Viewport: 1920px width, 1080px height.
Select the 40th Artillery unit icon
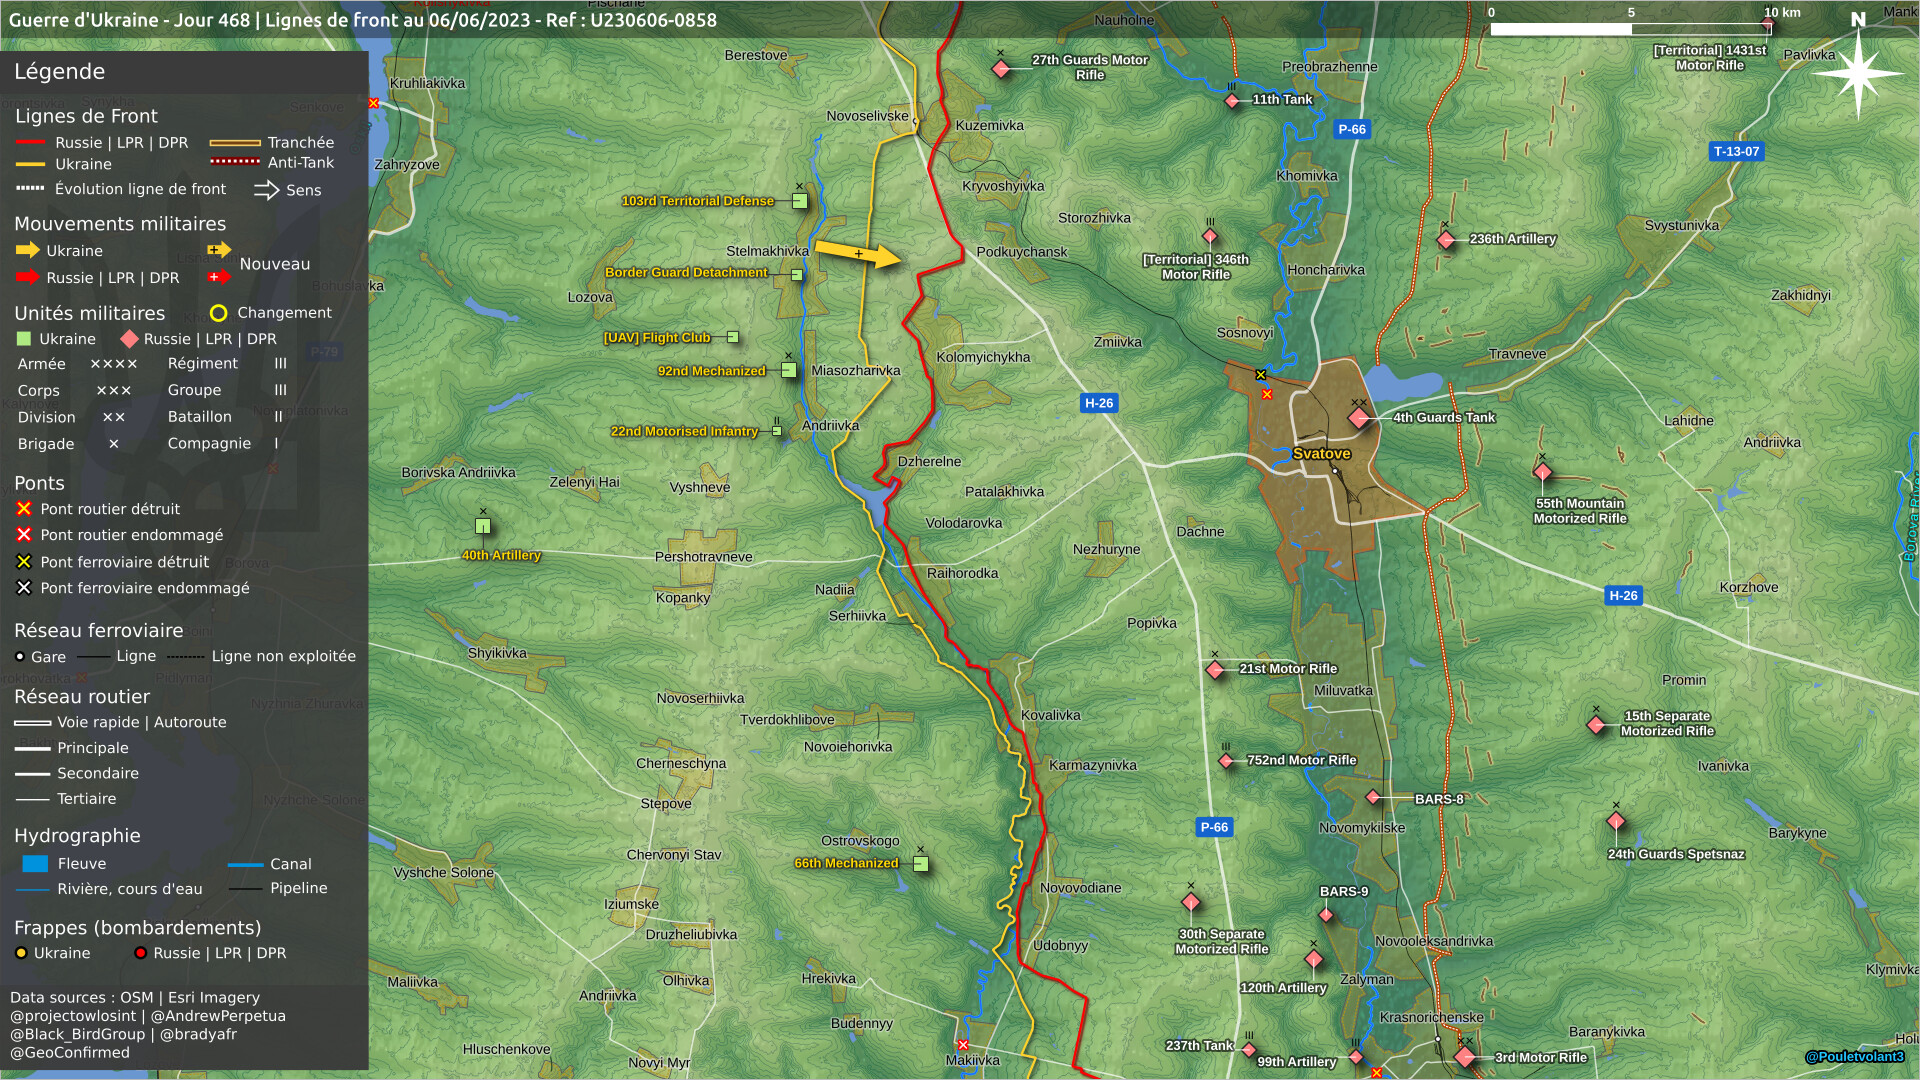483,527
